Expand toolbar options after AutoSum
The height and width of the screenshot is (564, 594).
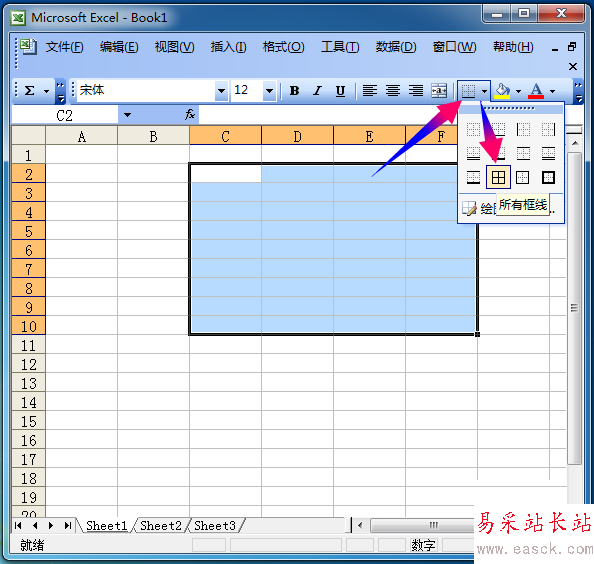coord(60,92)
